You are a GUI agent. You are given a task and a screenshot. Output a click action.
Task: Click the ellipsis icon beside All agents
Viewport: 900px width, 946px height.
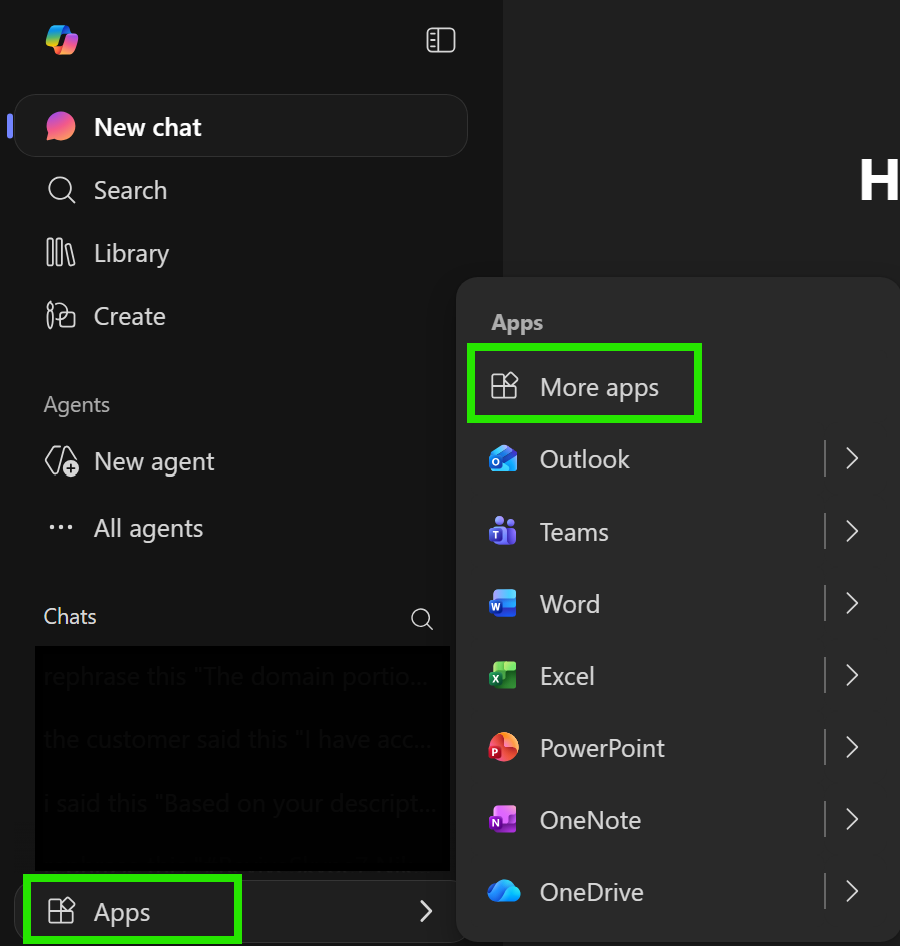pyautogui.click(x=61, y=527)
